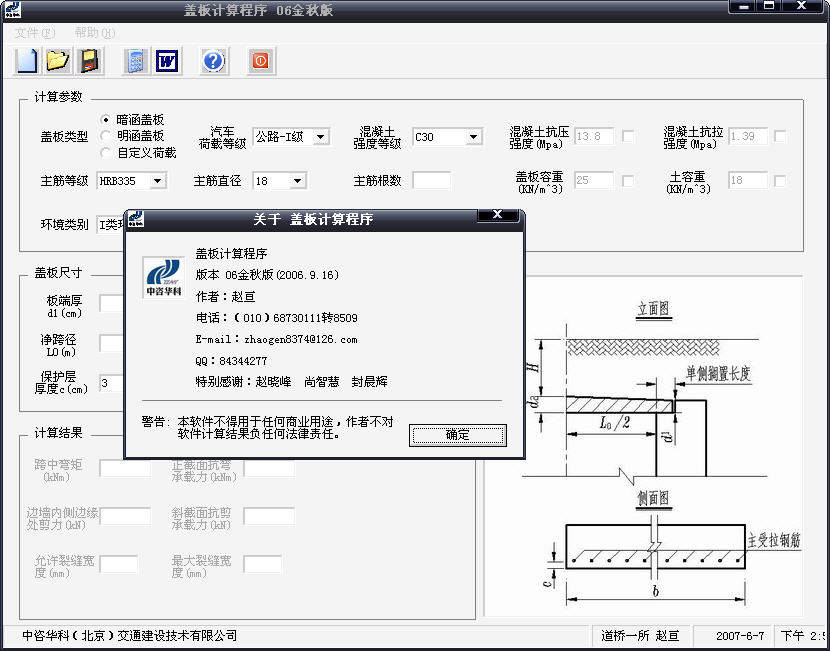Click the date 2007-6-7 in the status bar
The image size is (830, 651).
point(740,636)
